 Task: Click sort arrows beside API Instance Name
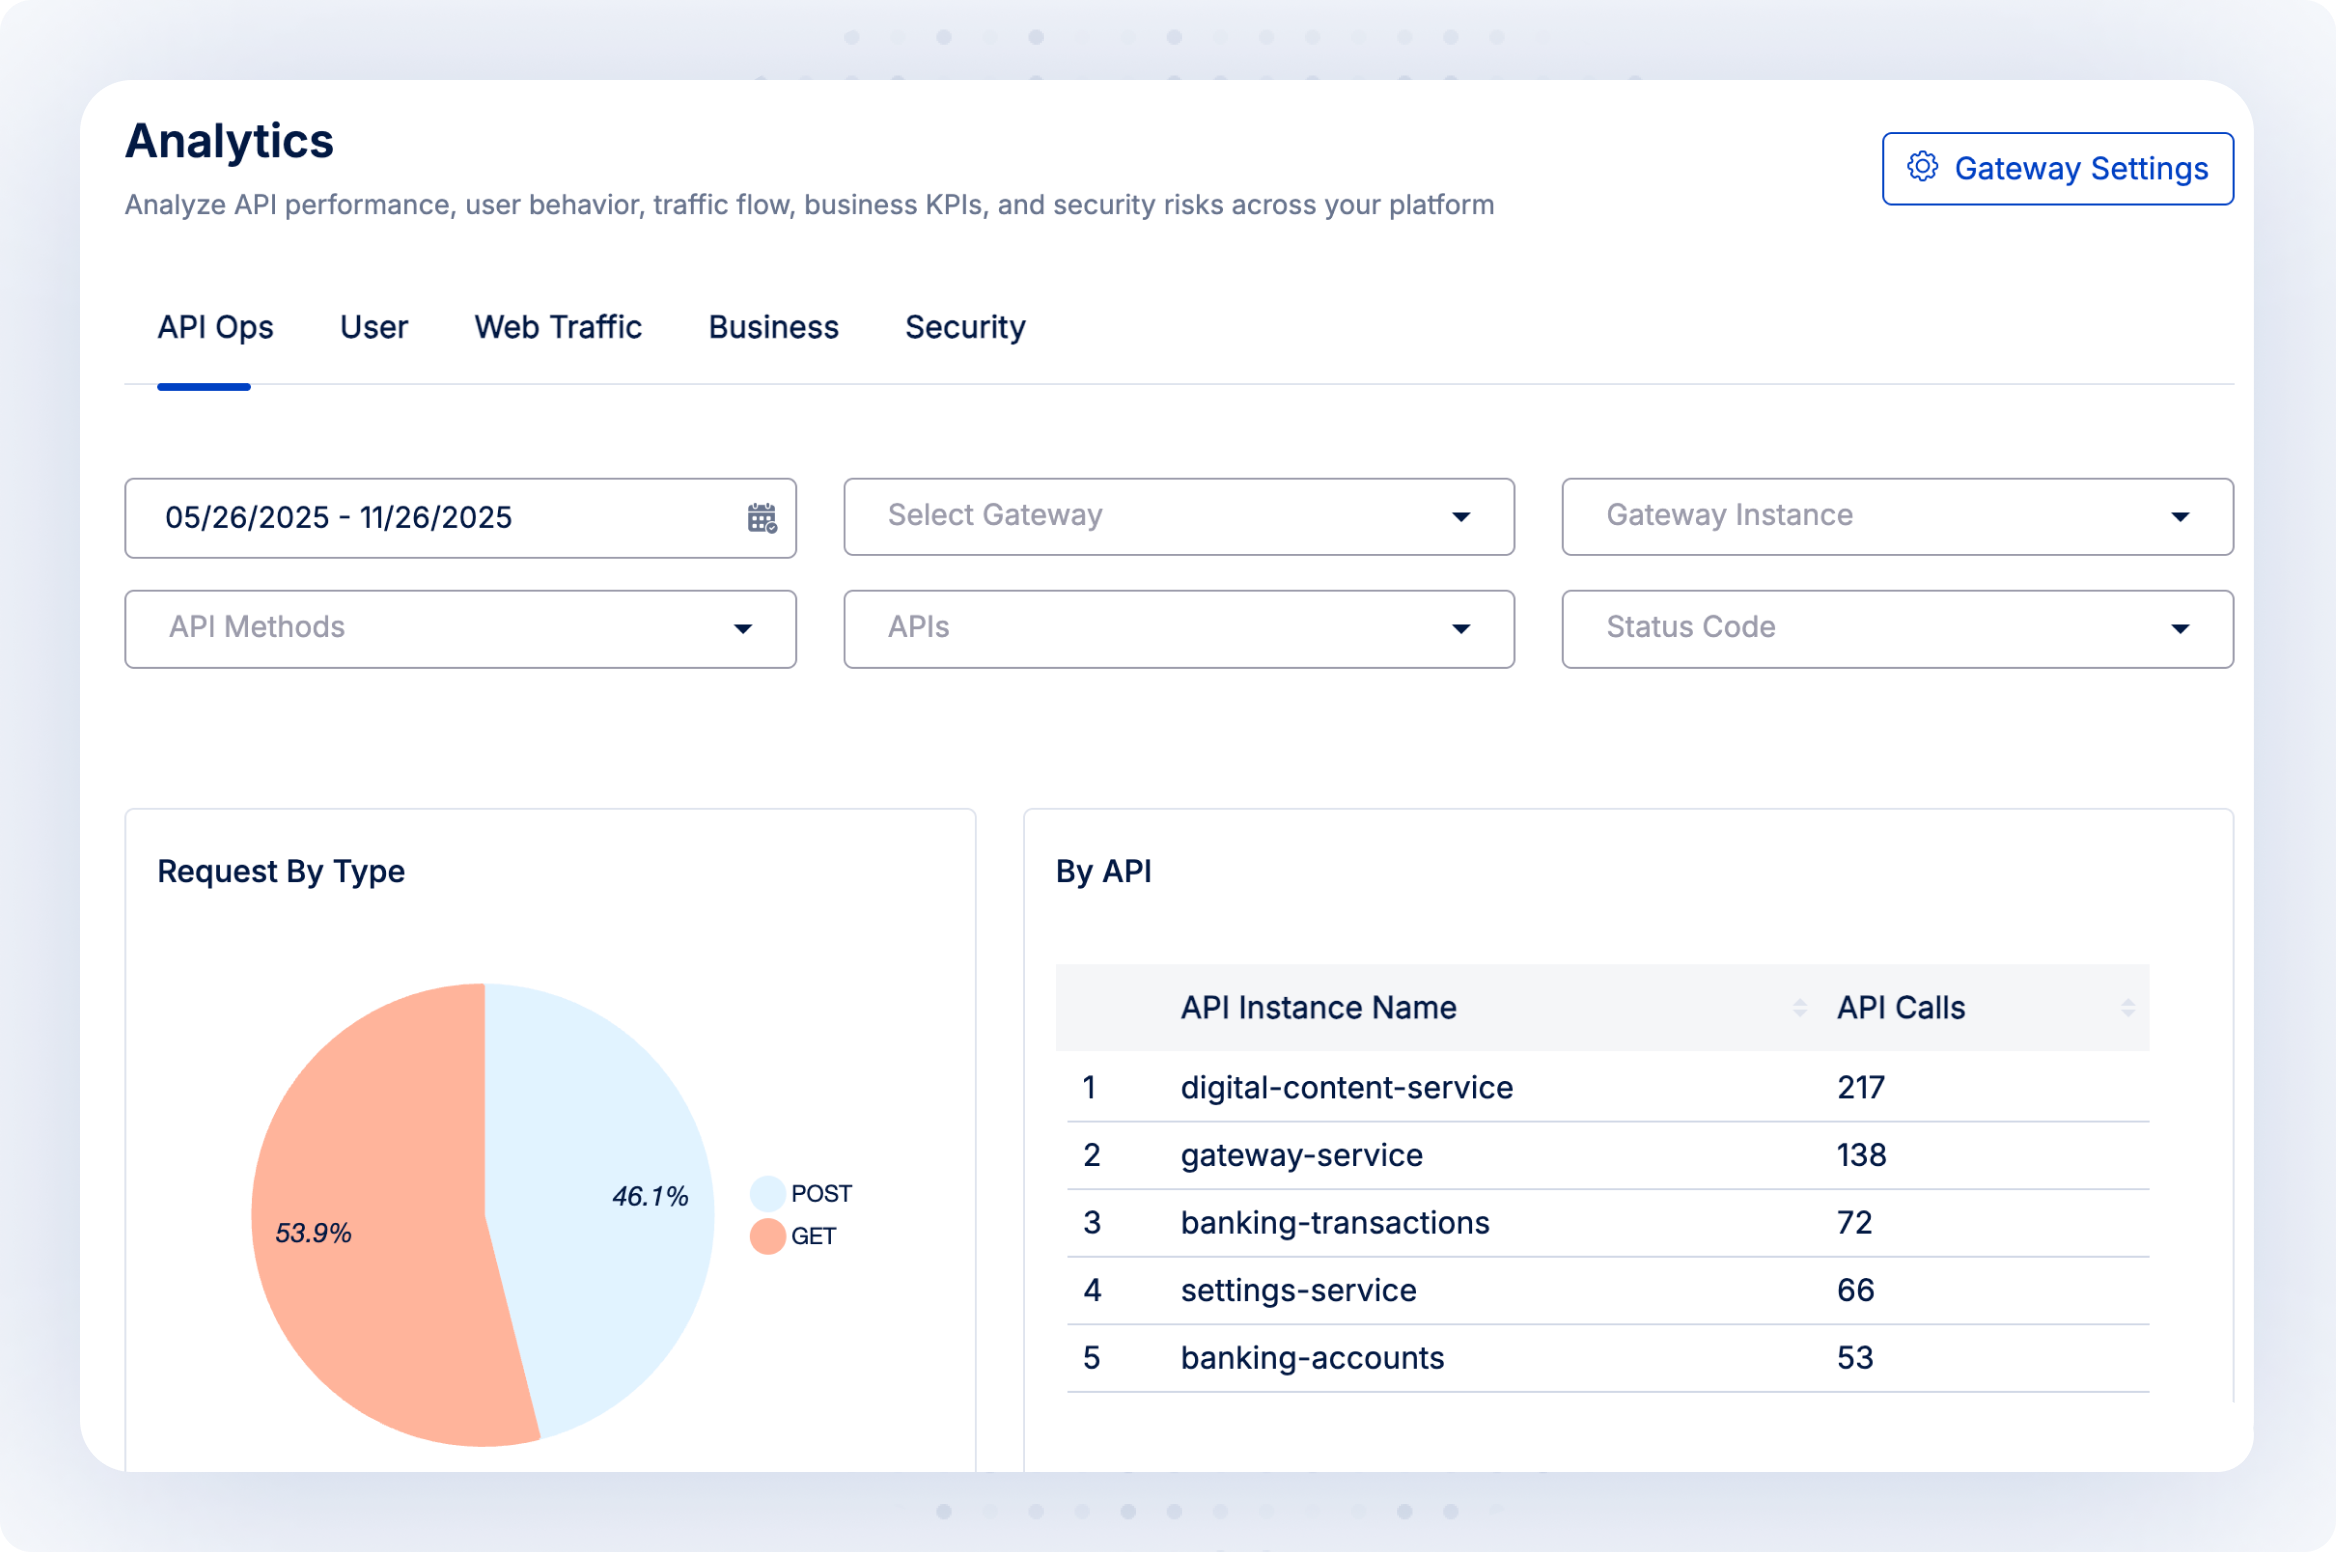click(x=1798, y=1008)
